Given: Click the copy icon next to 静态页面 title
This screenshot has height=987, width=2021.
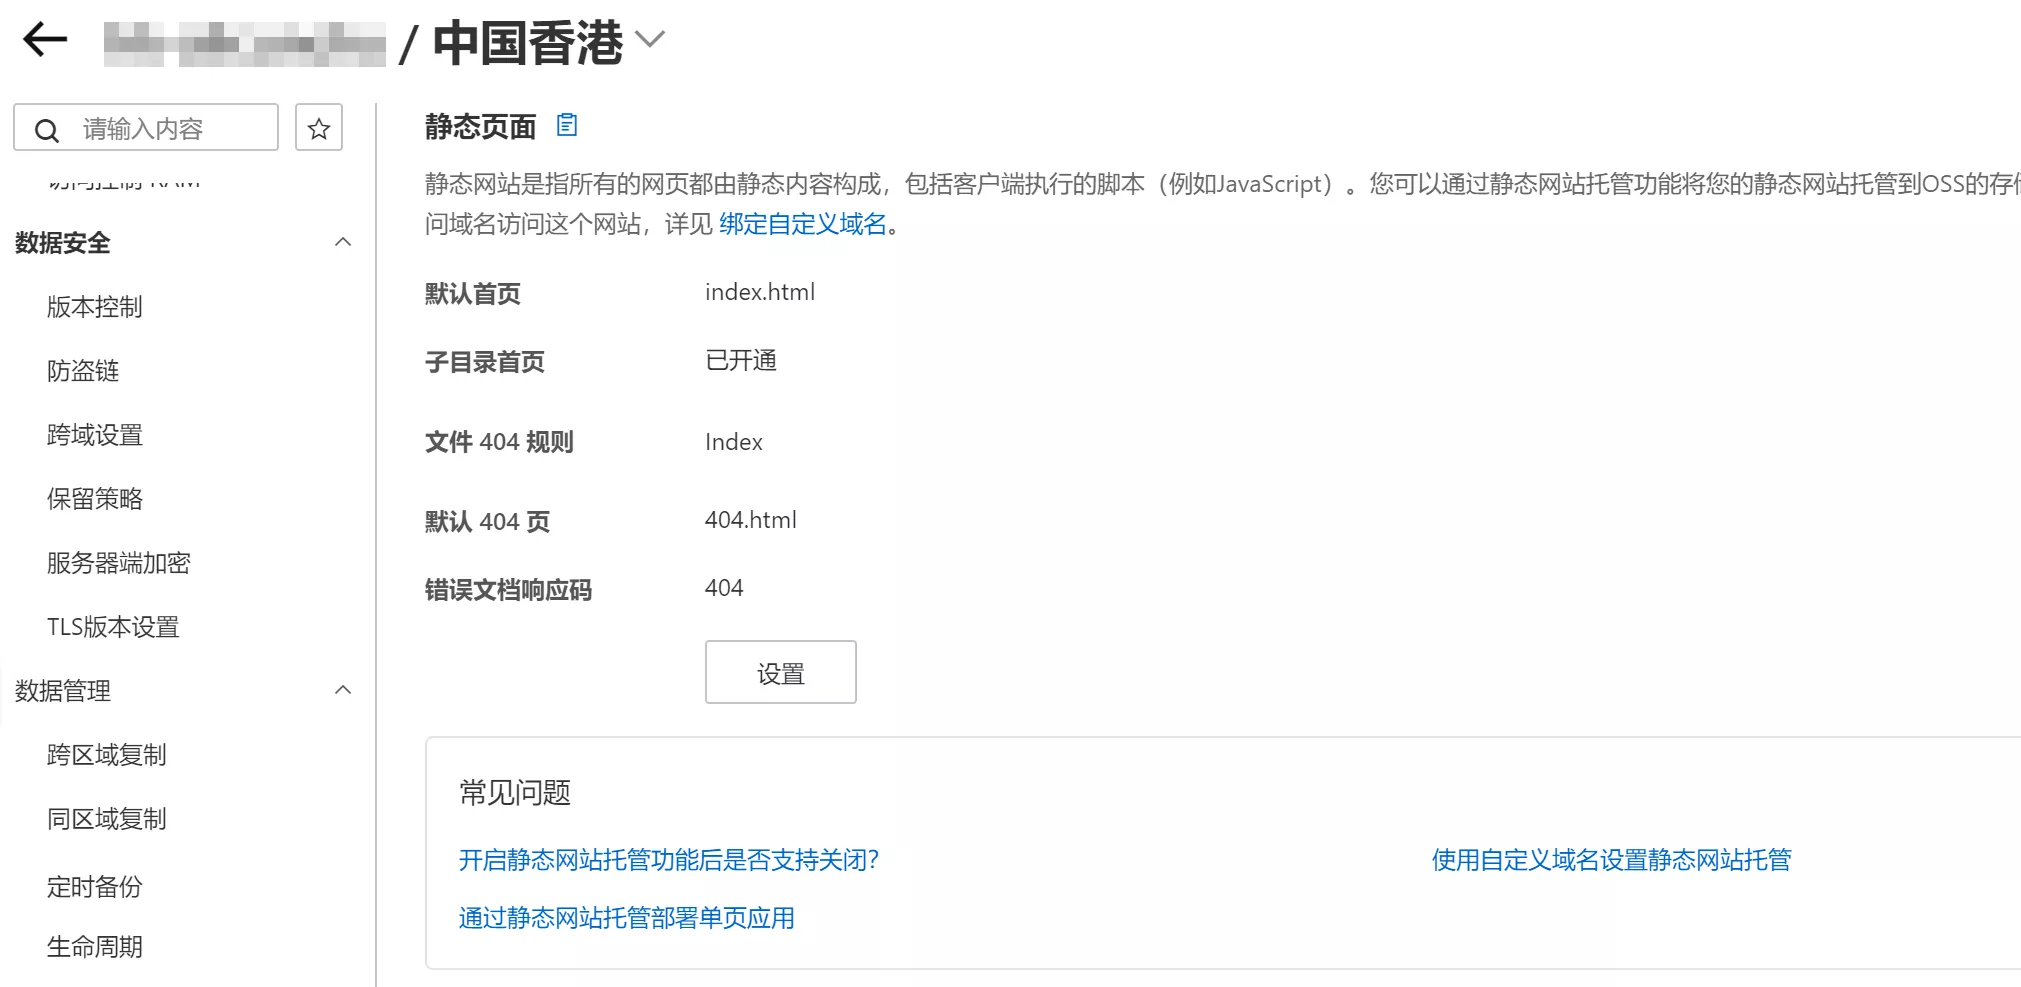Looking at the screenshot, I should click(x=568, y=125).
